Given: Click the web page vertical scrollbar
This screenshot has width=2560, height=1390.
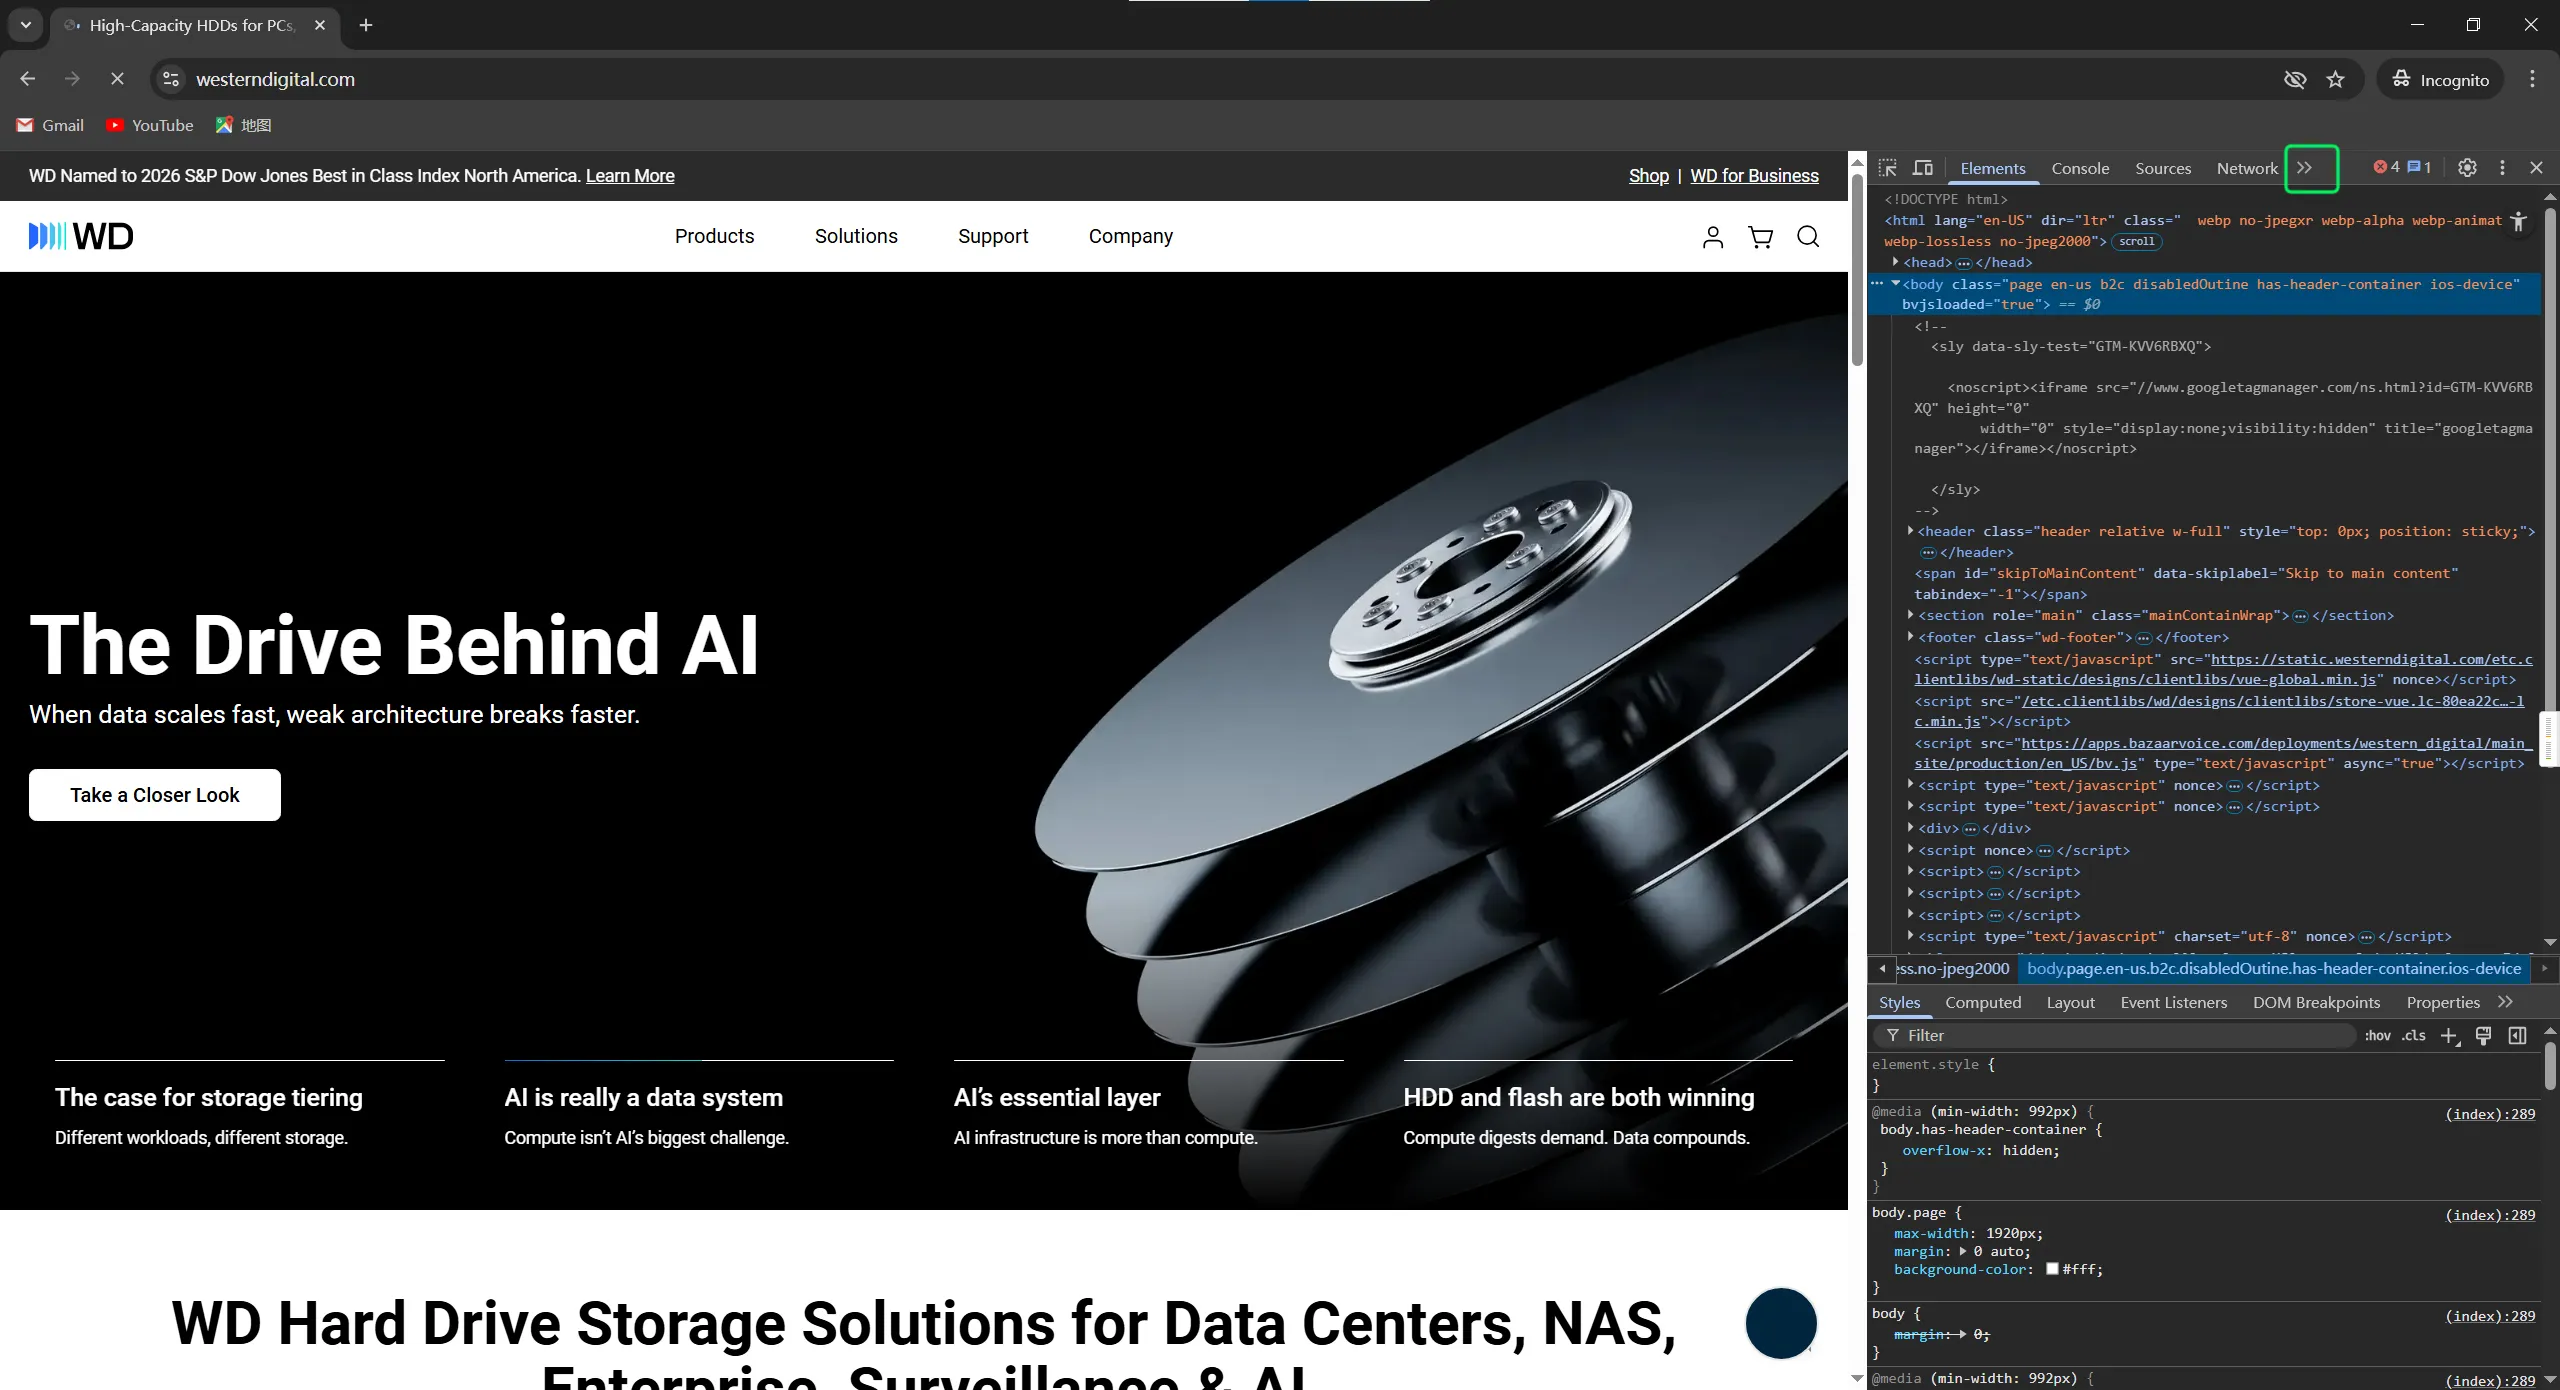Looking at the screenshot, I should pyautogui.click(x=1857, y=270).
